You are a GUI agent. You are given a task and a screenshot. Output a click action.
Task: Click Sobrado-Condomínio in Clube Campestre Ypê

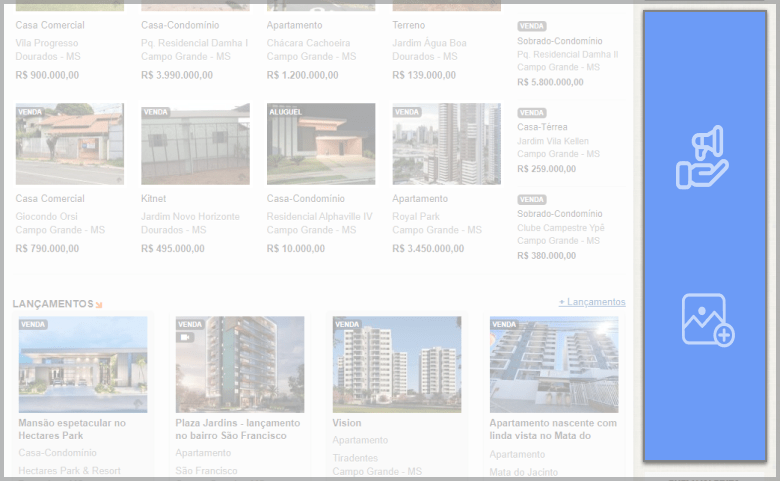560,213
